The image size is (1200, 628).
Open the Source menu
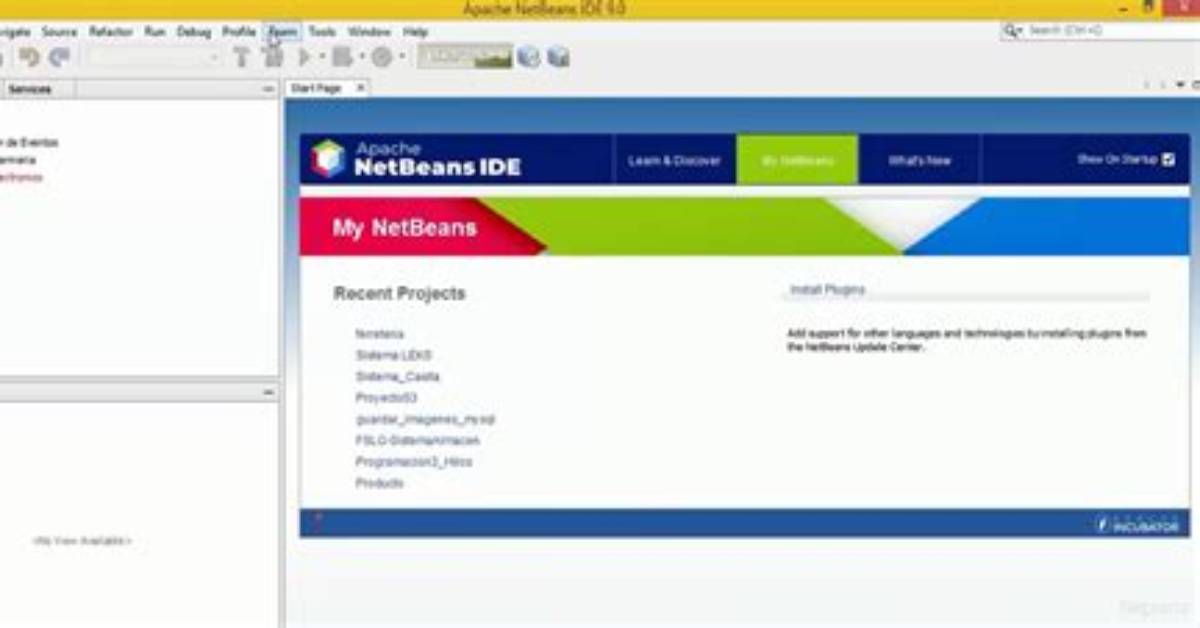(x=59, y=32)
